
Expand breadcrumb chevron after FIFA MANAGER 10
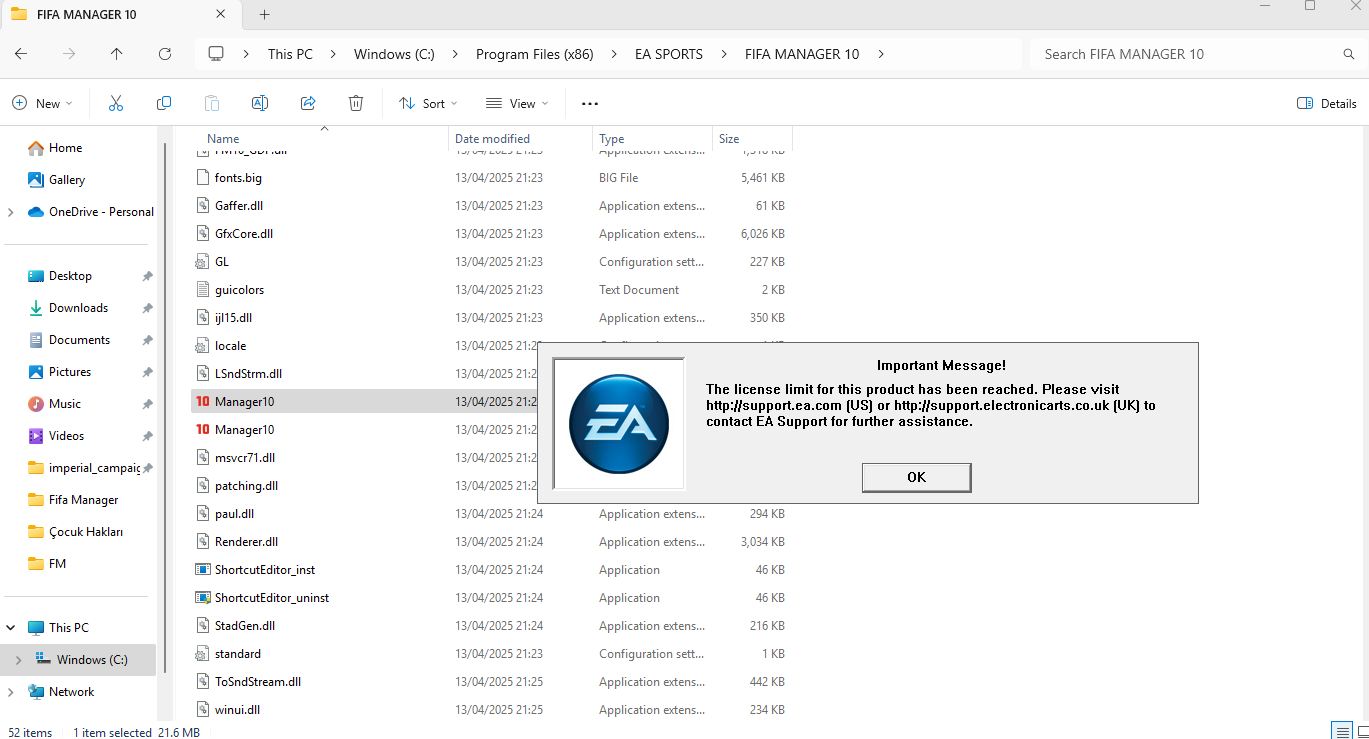click(x=881, y=54)
